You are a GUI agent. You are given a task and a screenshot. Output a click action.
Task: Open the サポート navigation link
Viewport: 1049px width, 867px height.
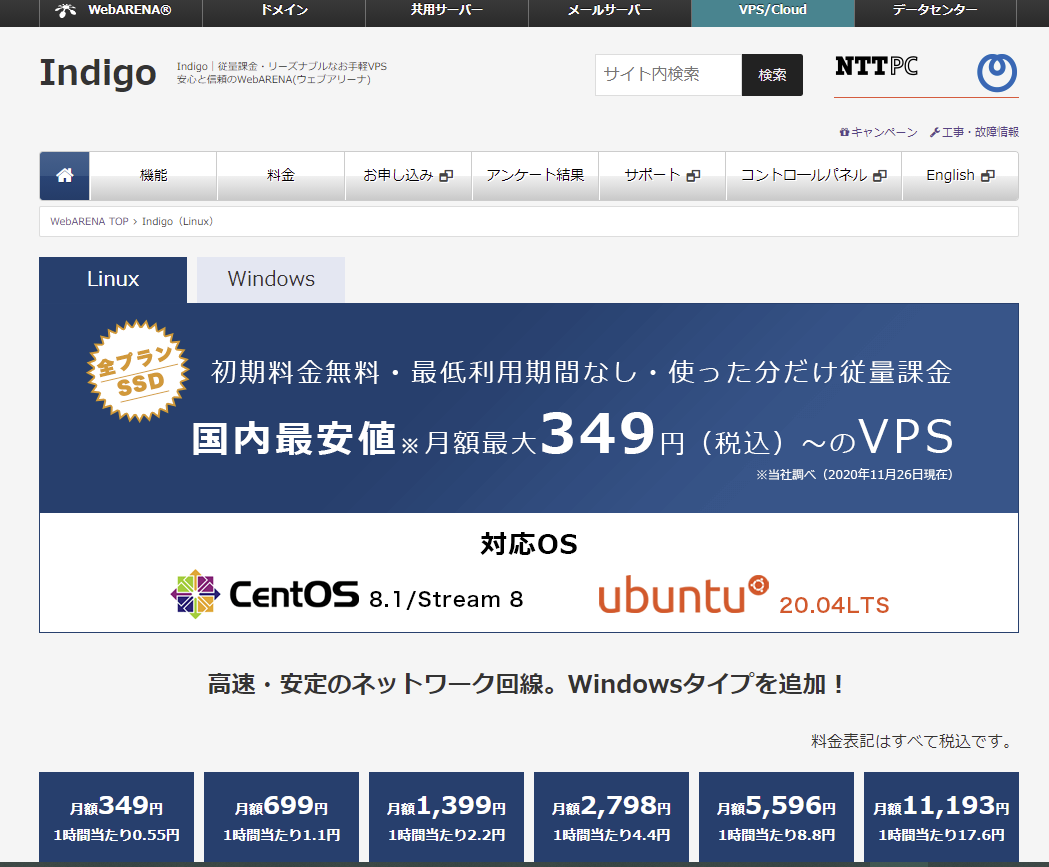tap(662, 175)
